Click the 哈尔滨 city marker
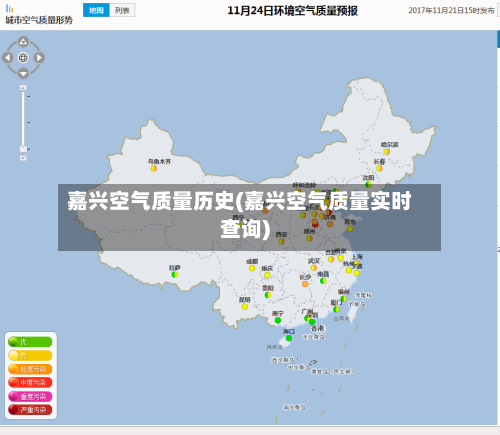 (x=387, y=152)
